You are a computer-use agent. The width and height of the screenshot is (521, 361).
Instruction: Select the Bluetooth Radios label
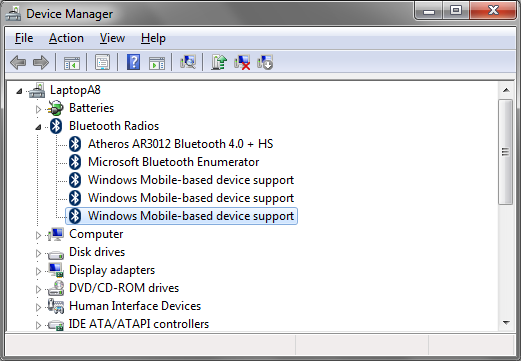[114, 126]
